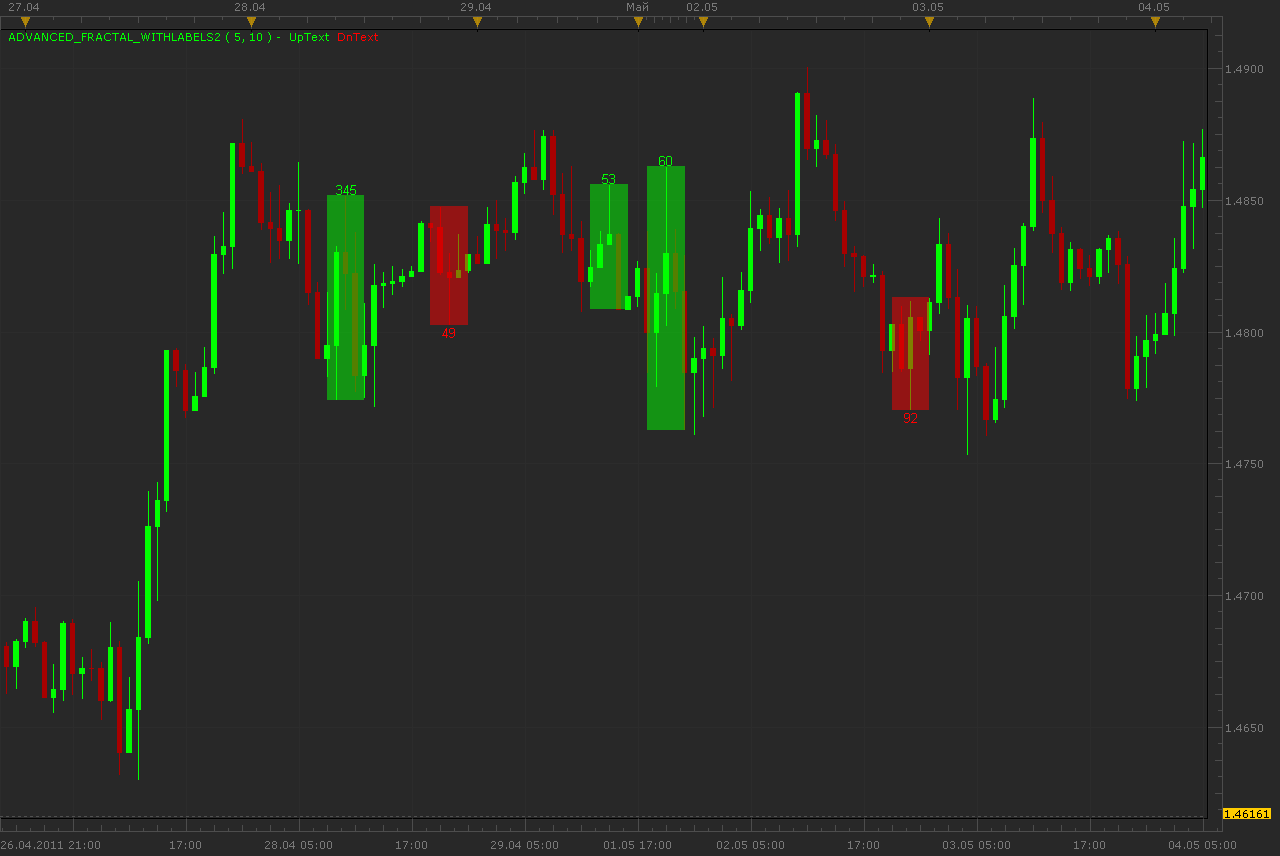Select the fractal label 345

(x=346, y=190)
